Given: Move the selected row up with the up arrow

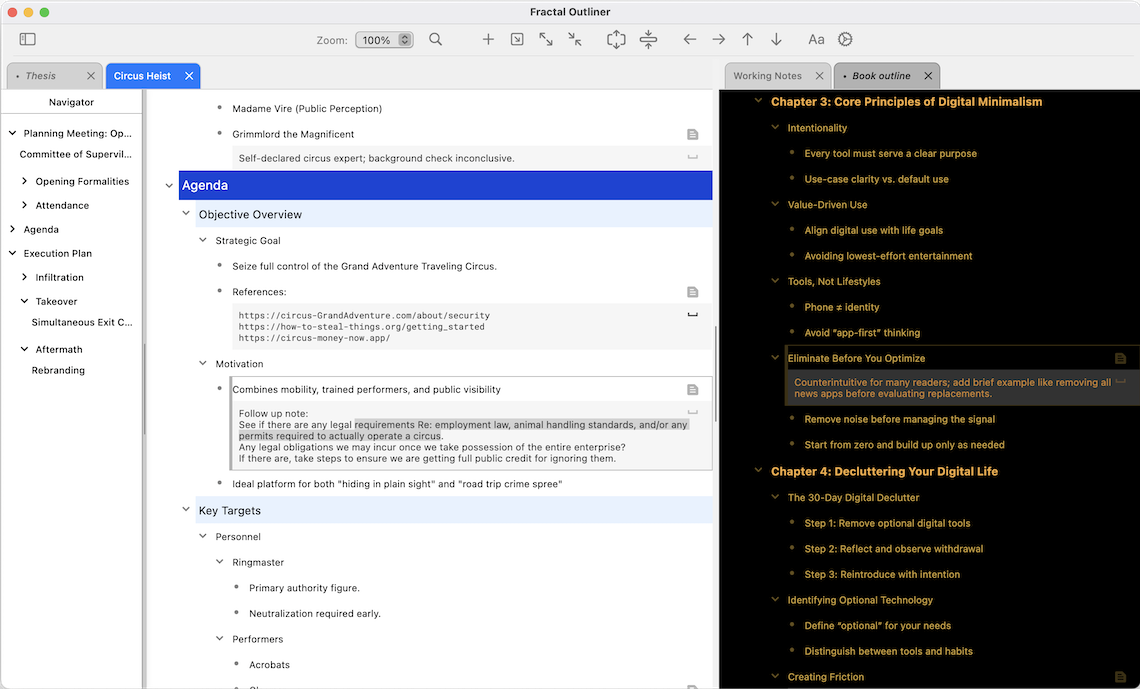Looking at the screenshot, I should [x=747, y=39].
